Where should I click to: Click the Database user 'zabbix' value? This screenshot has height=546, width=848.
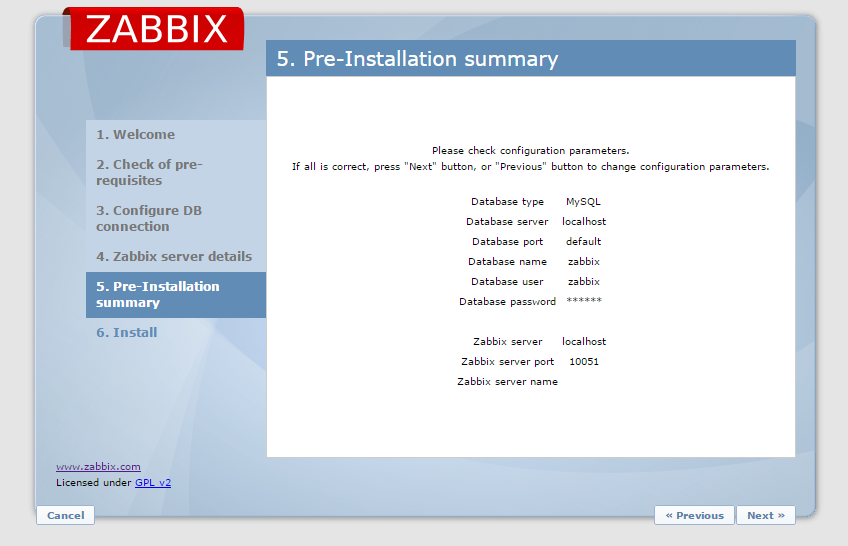(x=584, y=282)
